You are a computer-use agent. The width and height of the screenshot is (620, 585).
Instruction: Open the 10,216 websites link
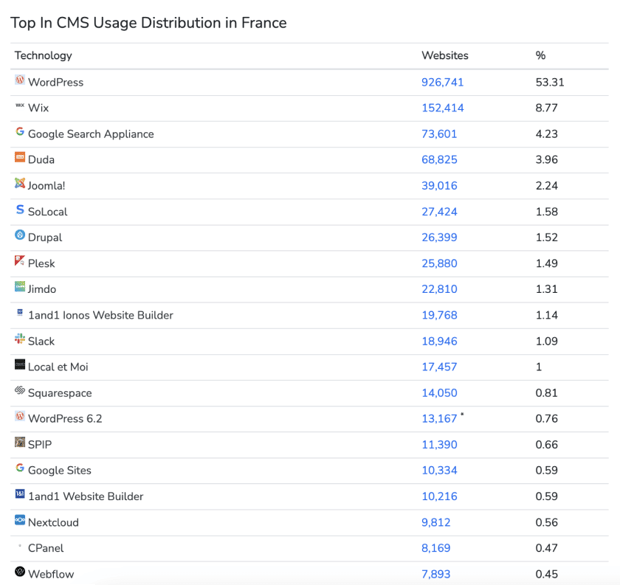pos(439,496)
